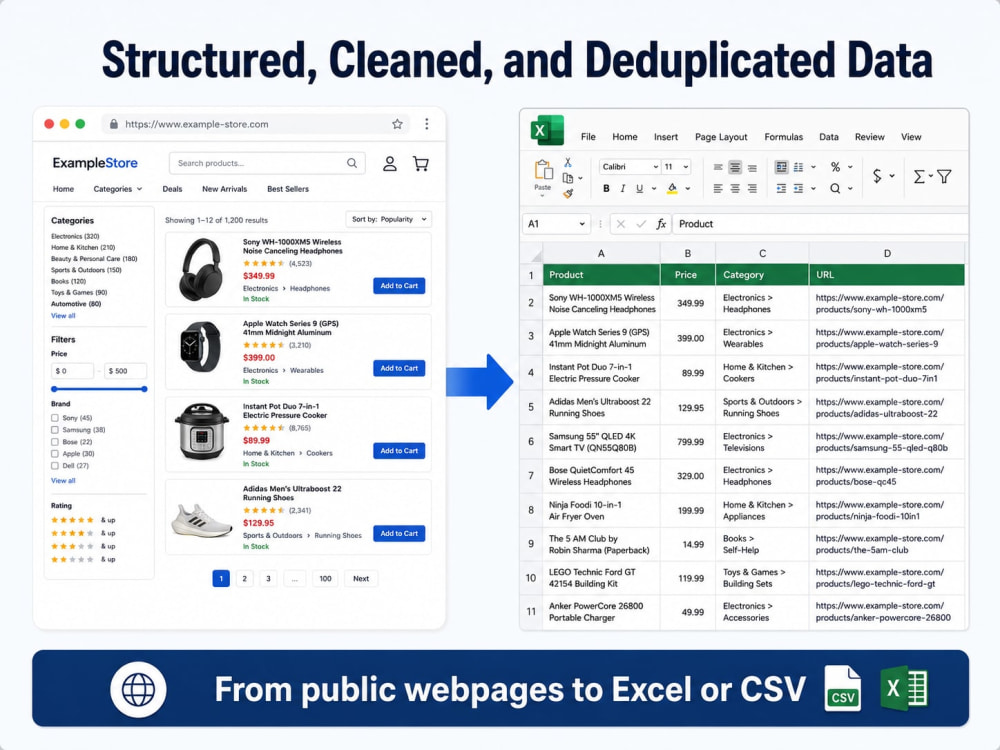
Task: Click the price slider right handle
Action: pyautogui.click(x=145, y=389)
